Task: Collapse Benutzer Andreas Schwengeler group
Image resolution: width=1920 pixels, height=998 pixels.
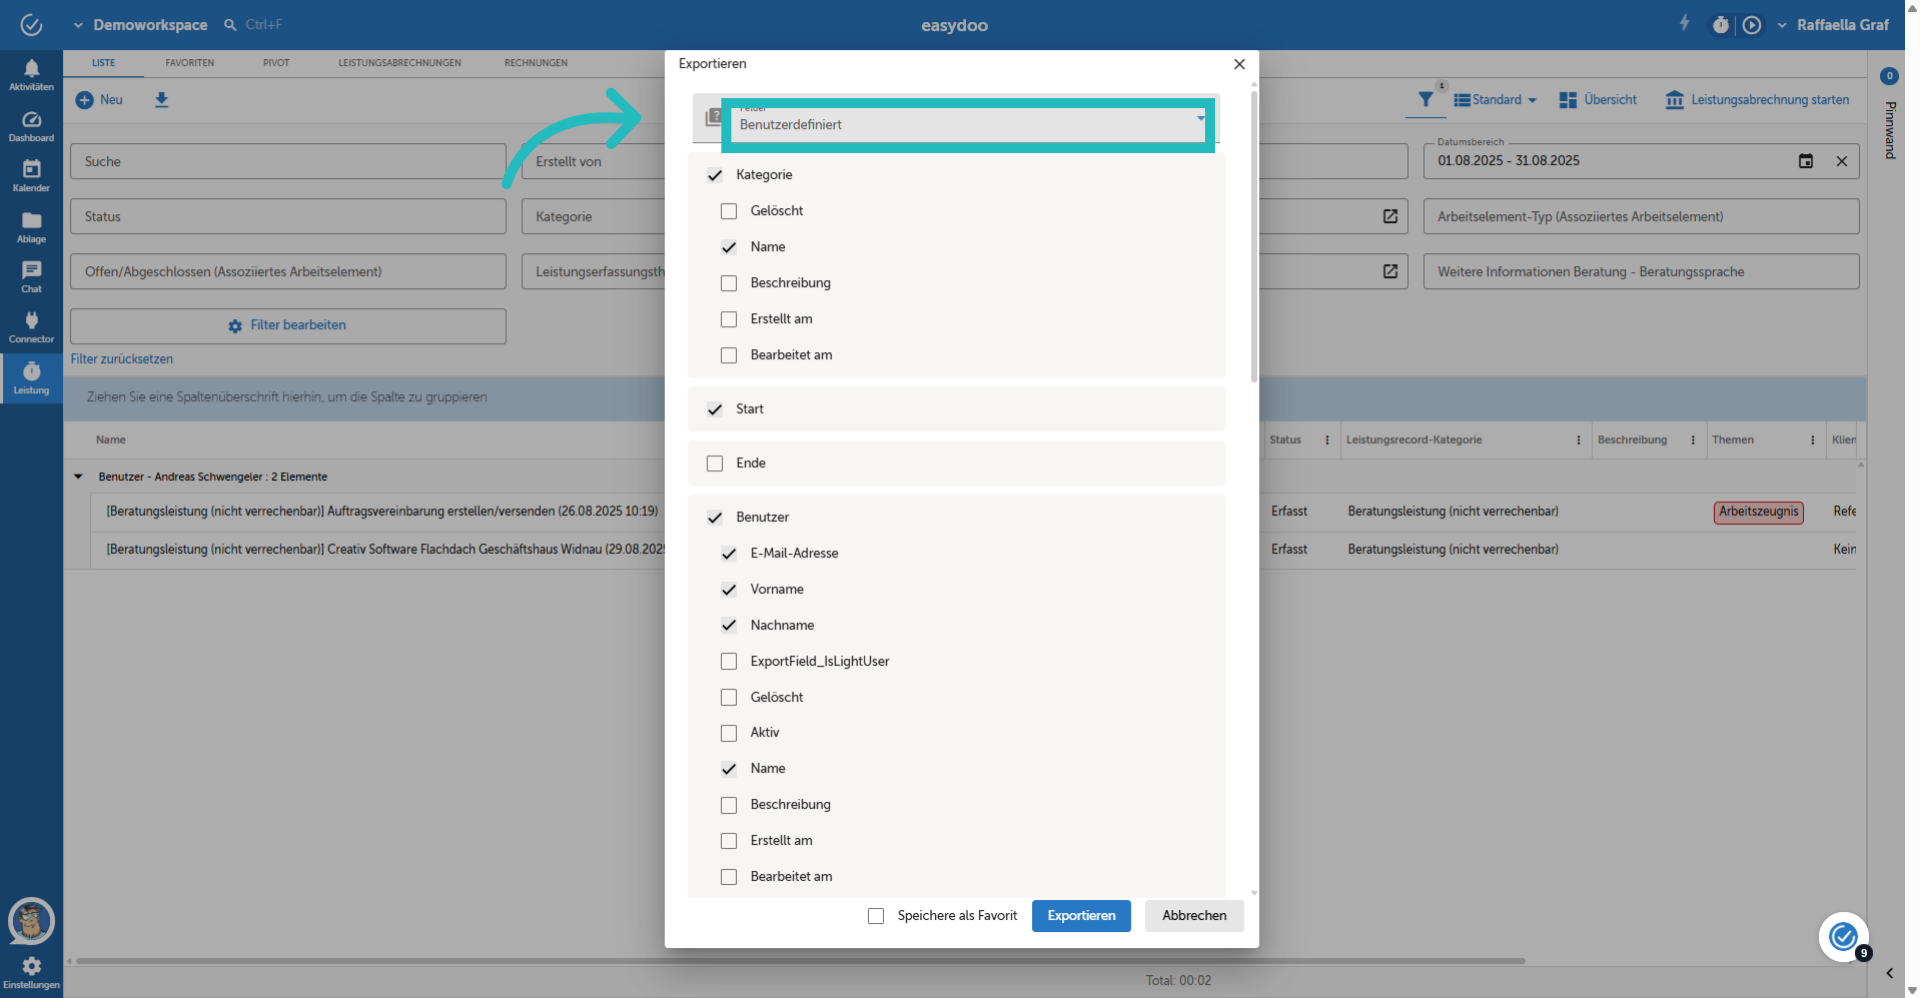Action: pyautogui.click(x=78, y=477)
